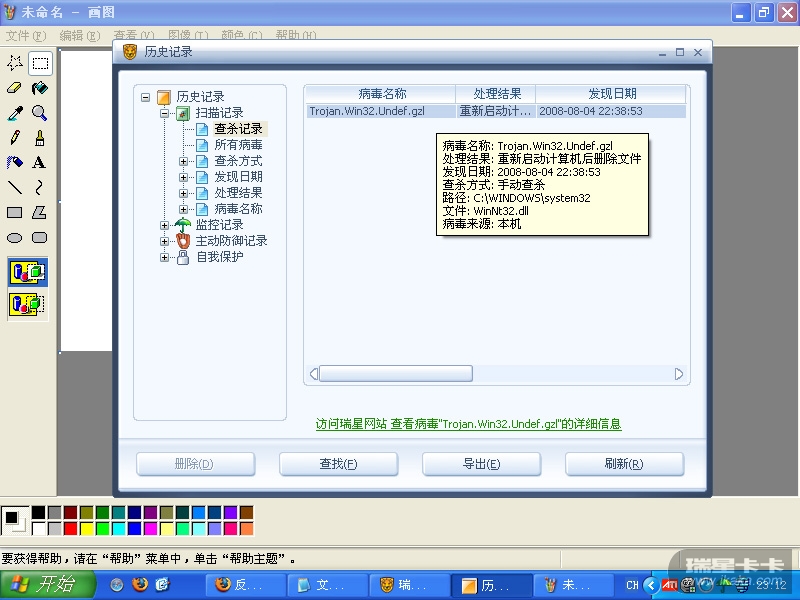This screenshot has width=800, height=600.
Task: Click the CH language indicator in tray
Action: point(632,585)
